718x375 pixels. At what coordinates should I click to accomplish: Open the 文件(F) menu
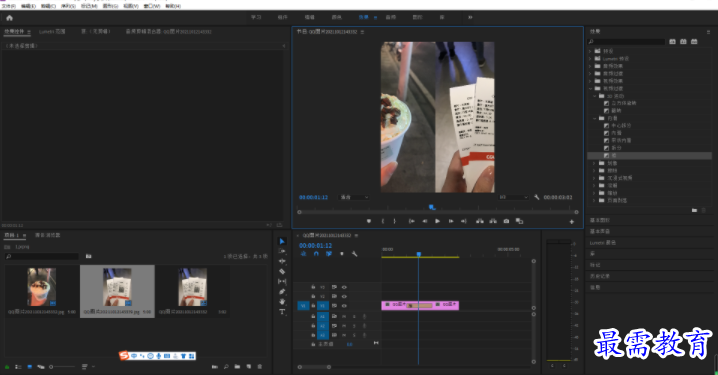point(8,6)
